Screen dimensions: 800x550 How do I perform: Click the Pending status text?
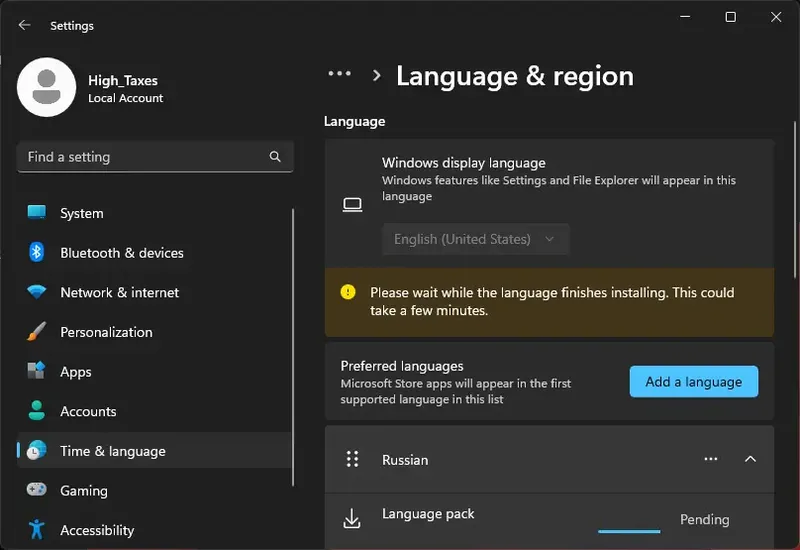tap(705, 519)
